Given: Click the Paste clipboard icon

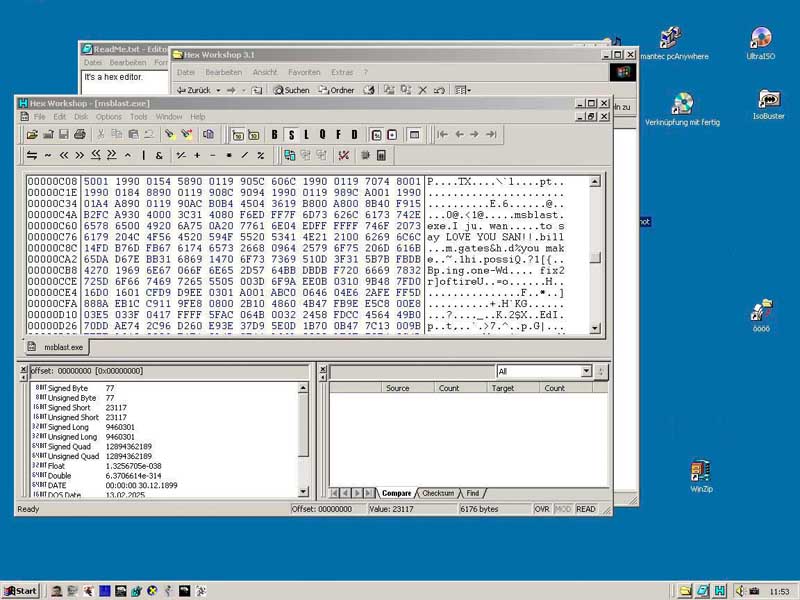Looking at the screenshot, I should pyautogui.click(x=133, y=135).
